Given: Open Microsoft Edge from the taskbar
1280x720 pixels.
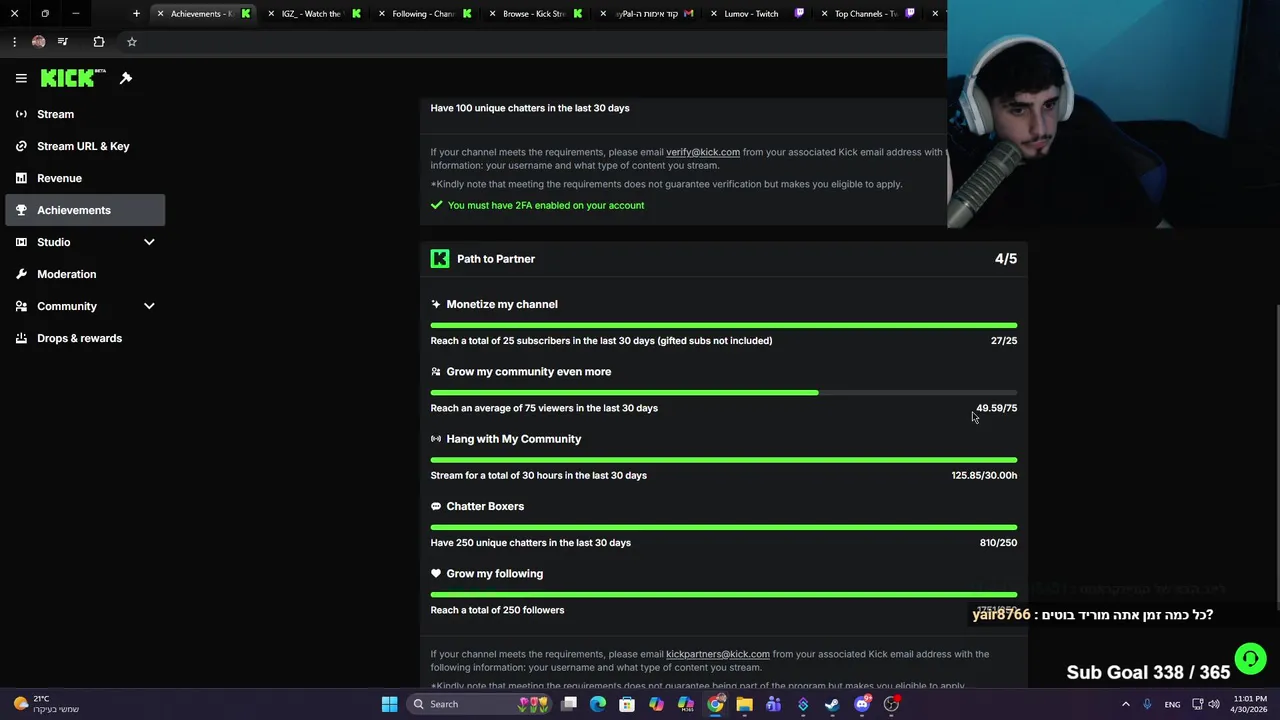Looking at the screenshot, I should point(598,704).
